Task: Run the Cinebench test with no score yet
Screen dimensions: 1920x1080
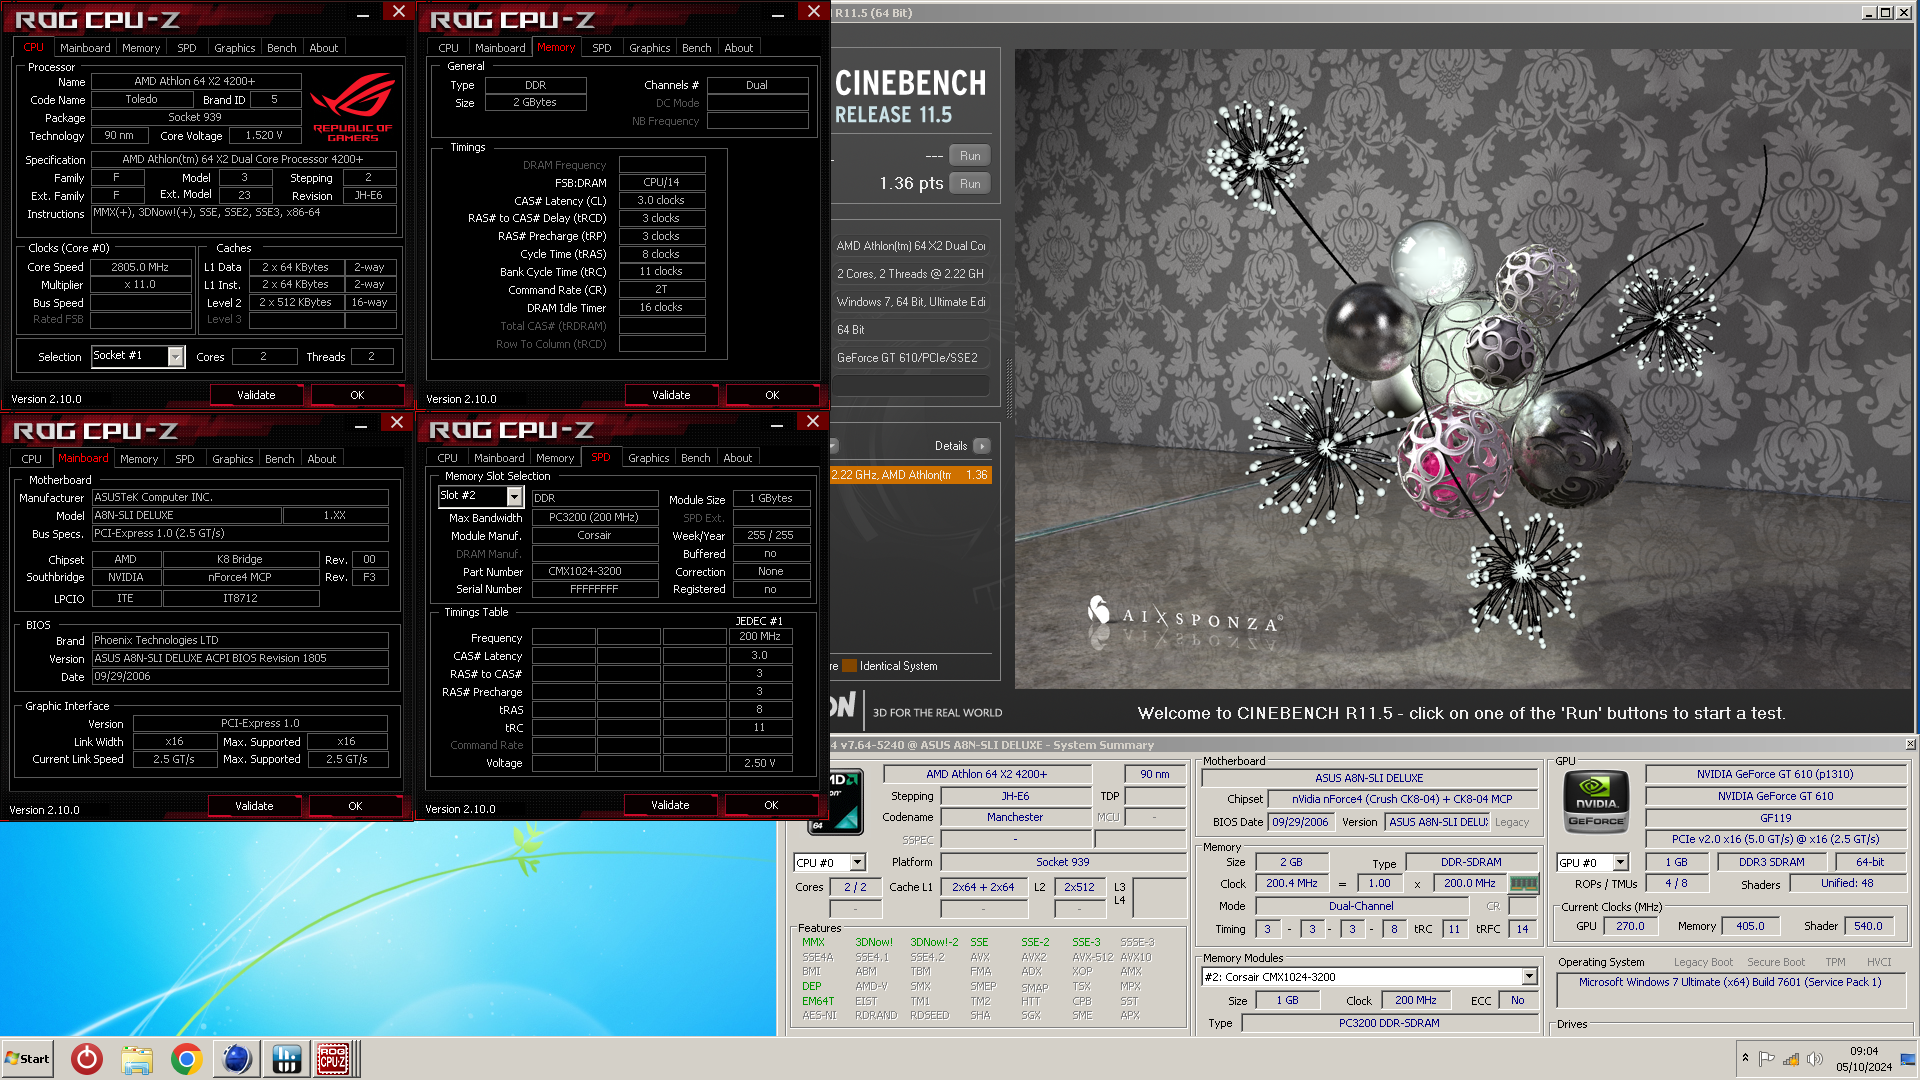Action: [970, 156]
